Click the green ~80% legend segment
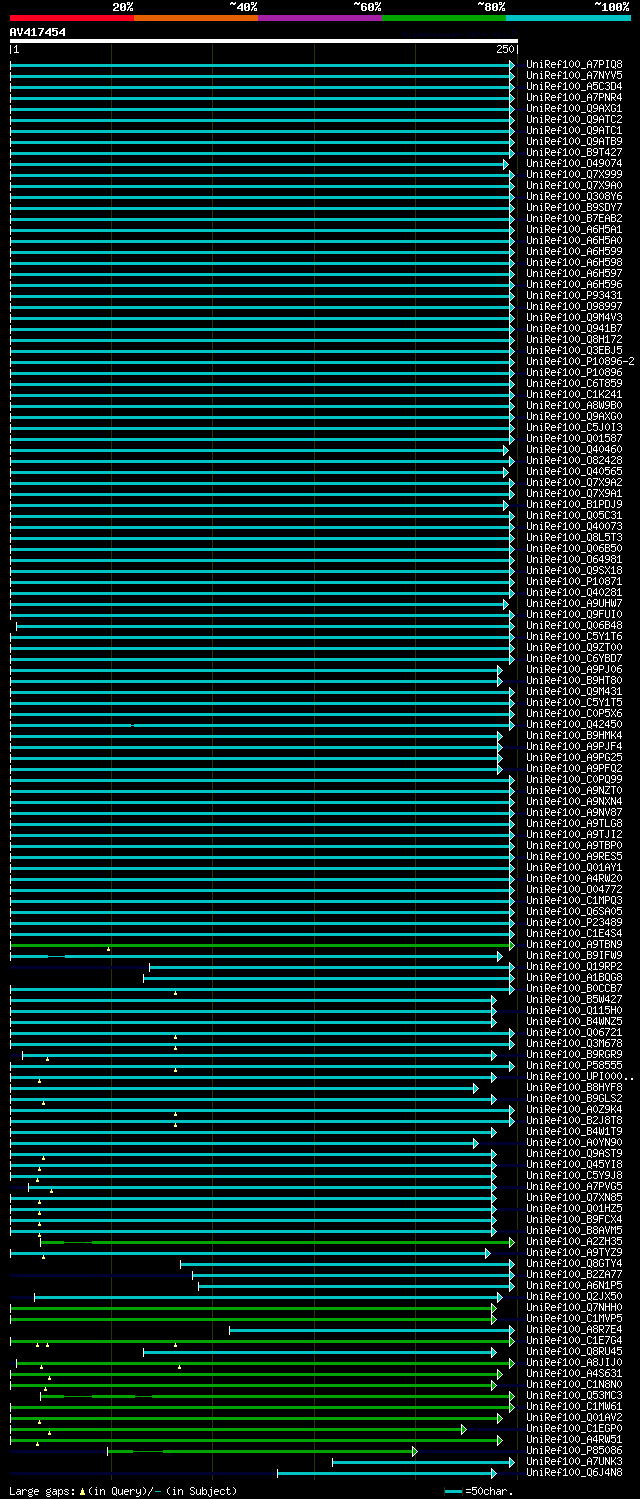This screenshot has height=1499, width=640. [x=444, y=17]
